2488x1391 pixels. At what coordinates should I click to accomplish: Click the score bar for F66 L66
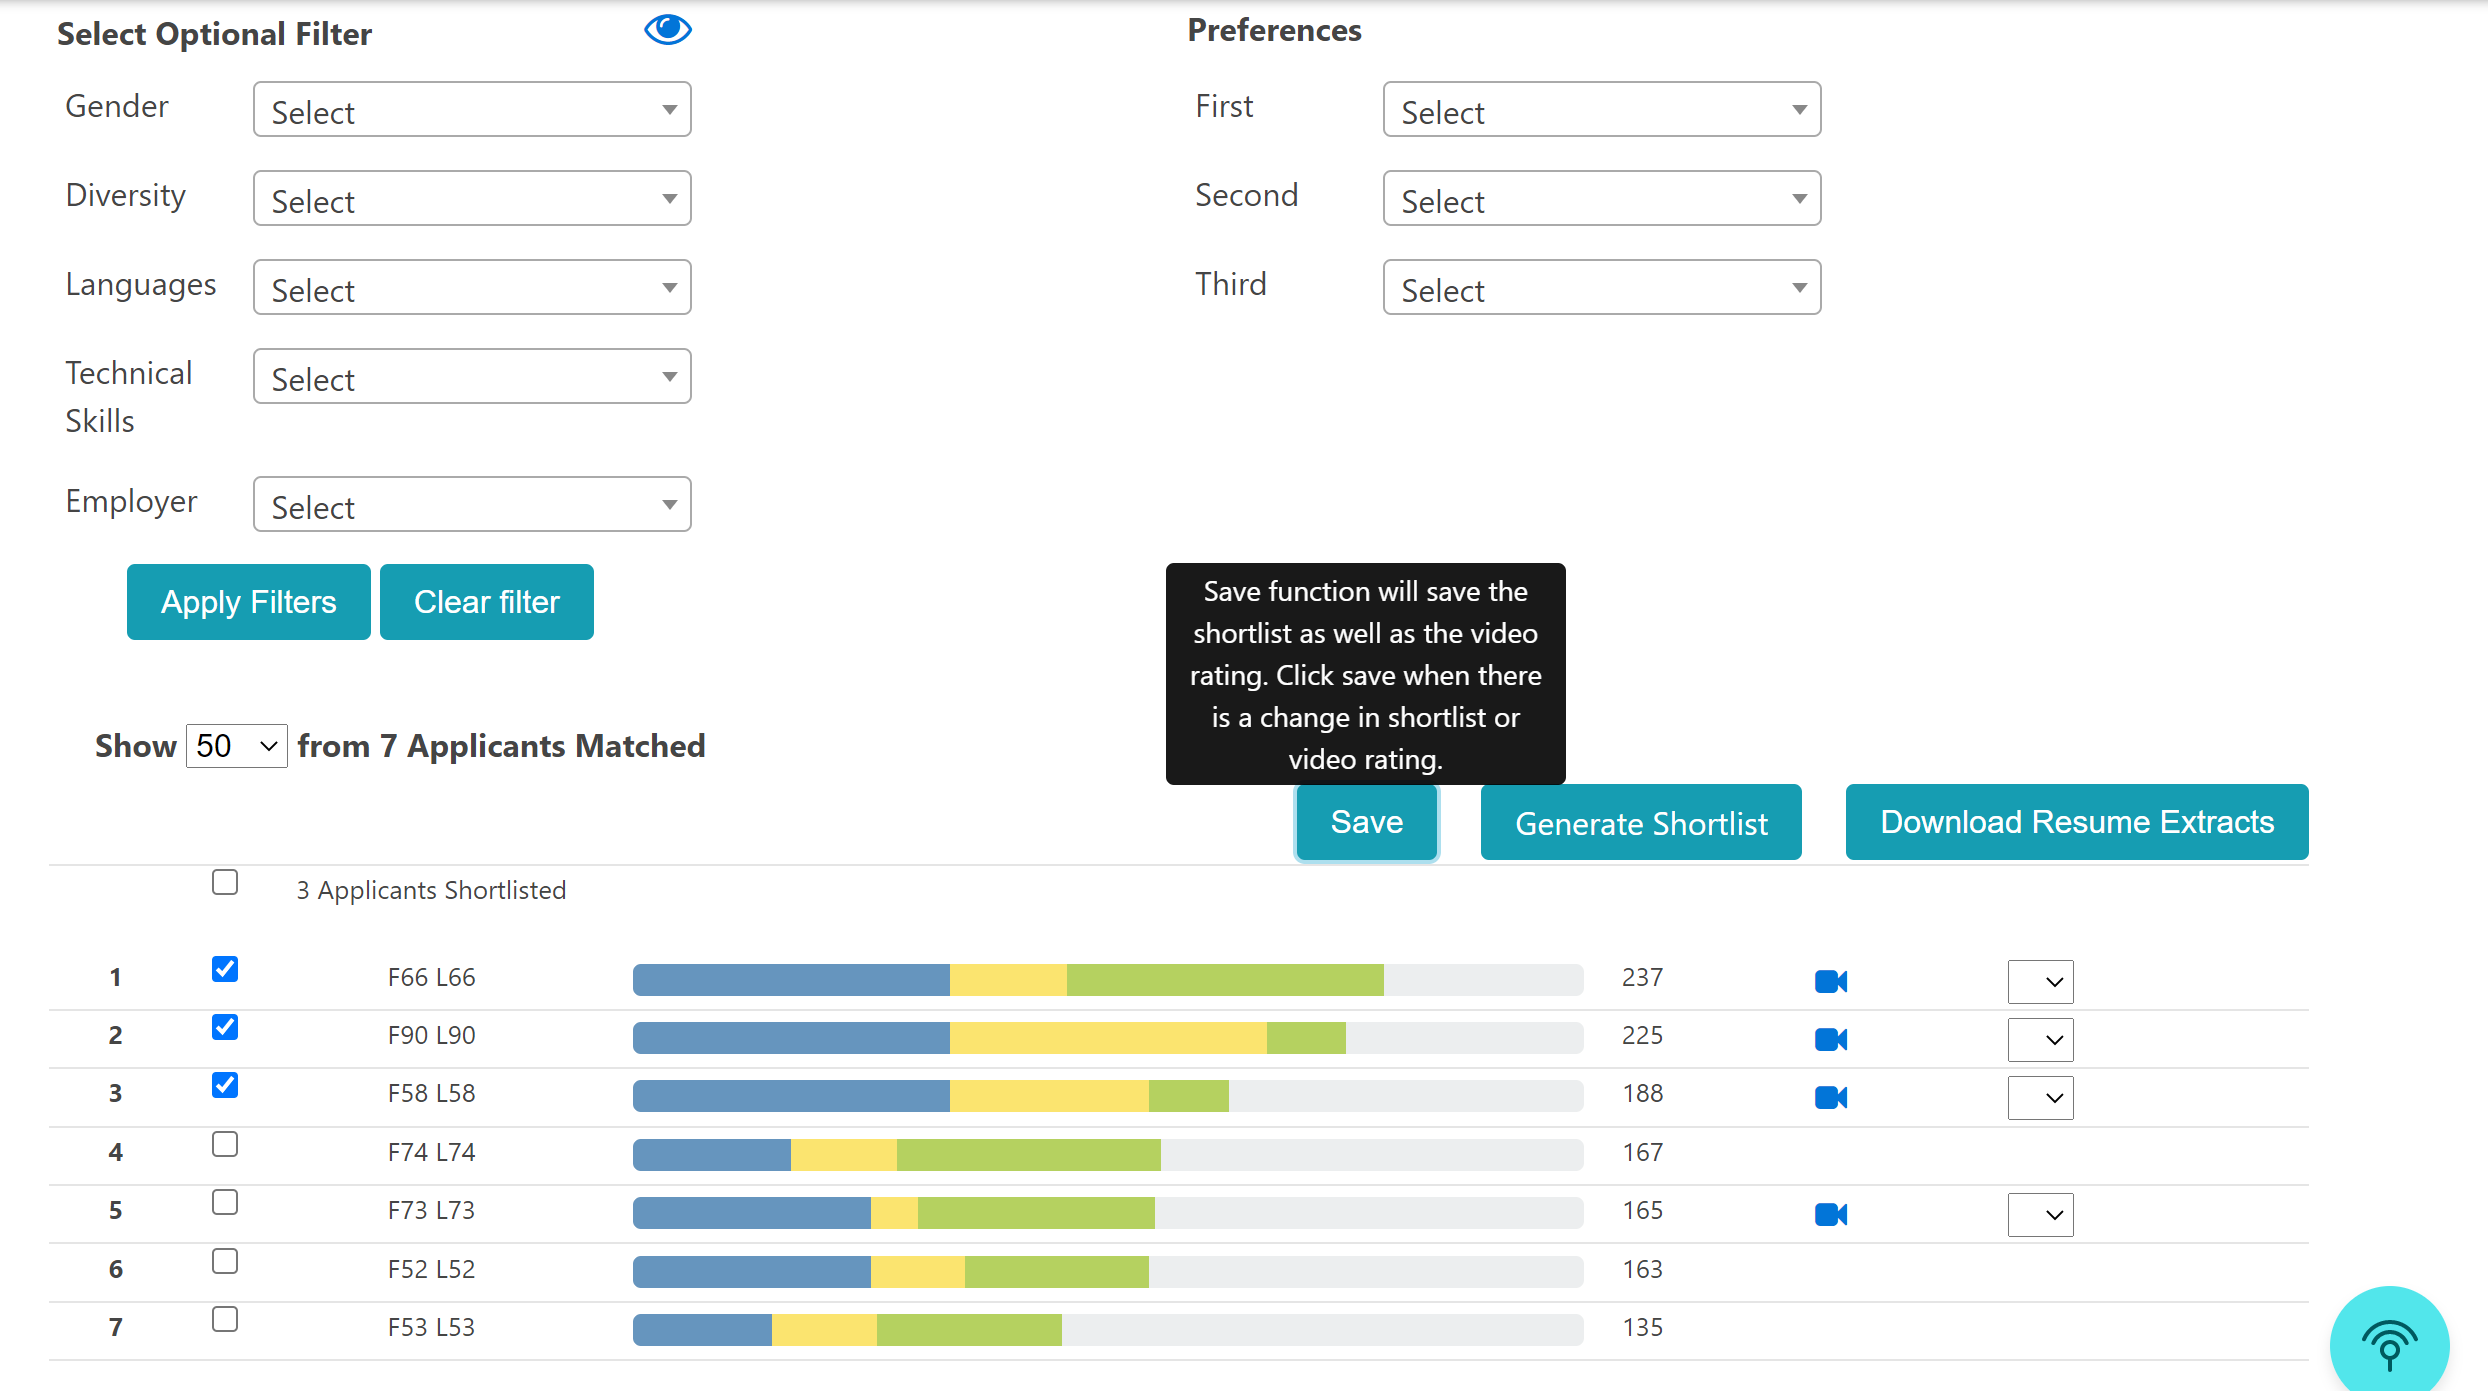coord(1107,979)
